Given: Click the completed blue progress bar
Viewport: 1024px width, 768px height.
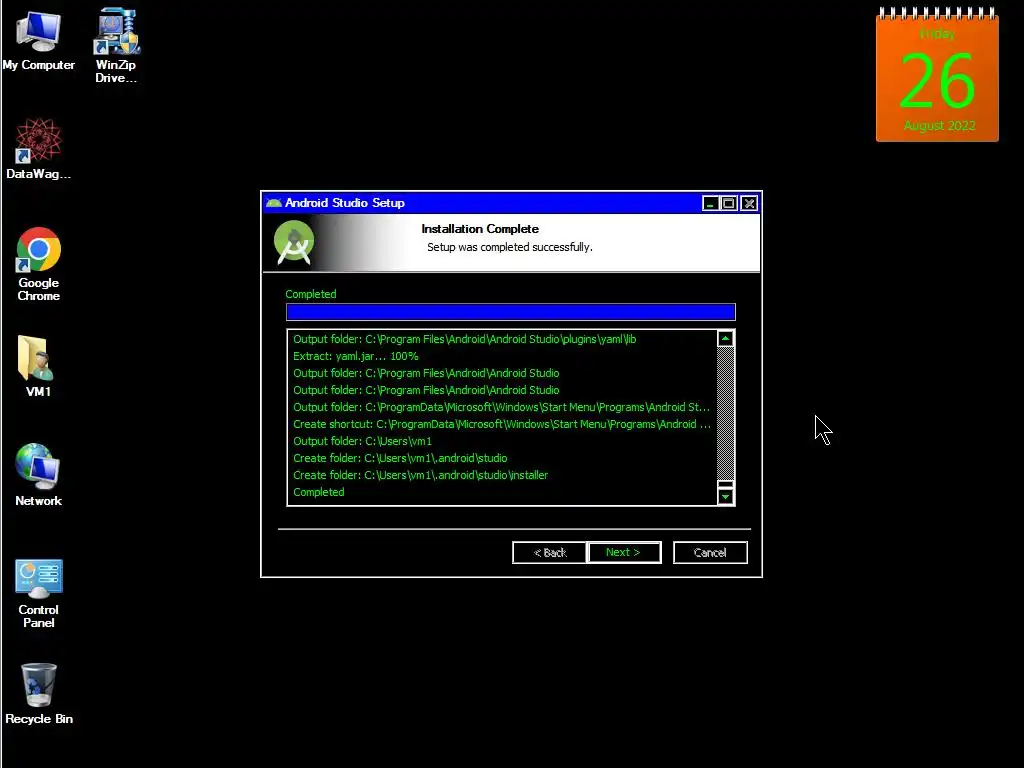Looking at the screenshot, I should (511, 312).
